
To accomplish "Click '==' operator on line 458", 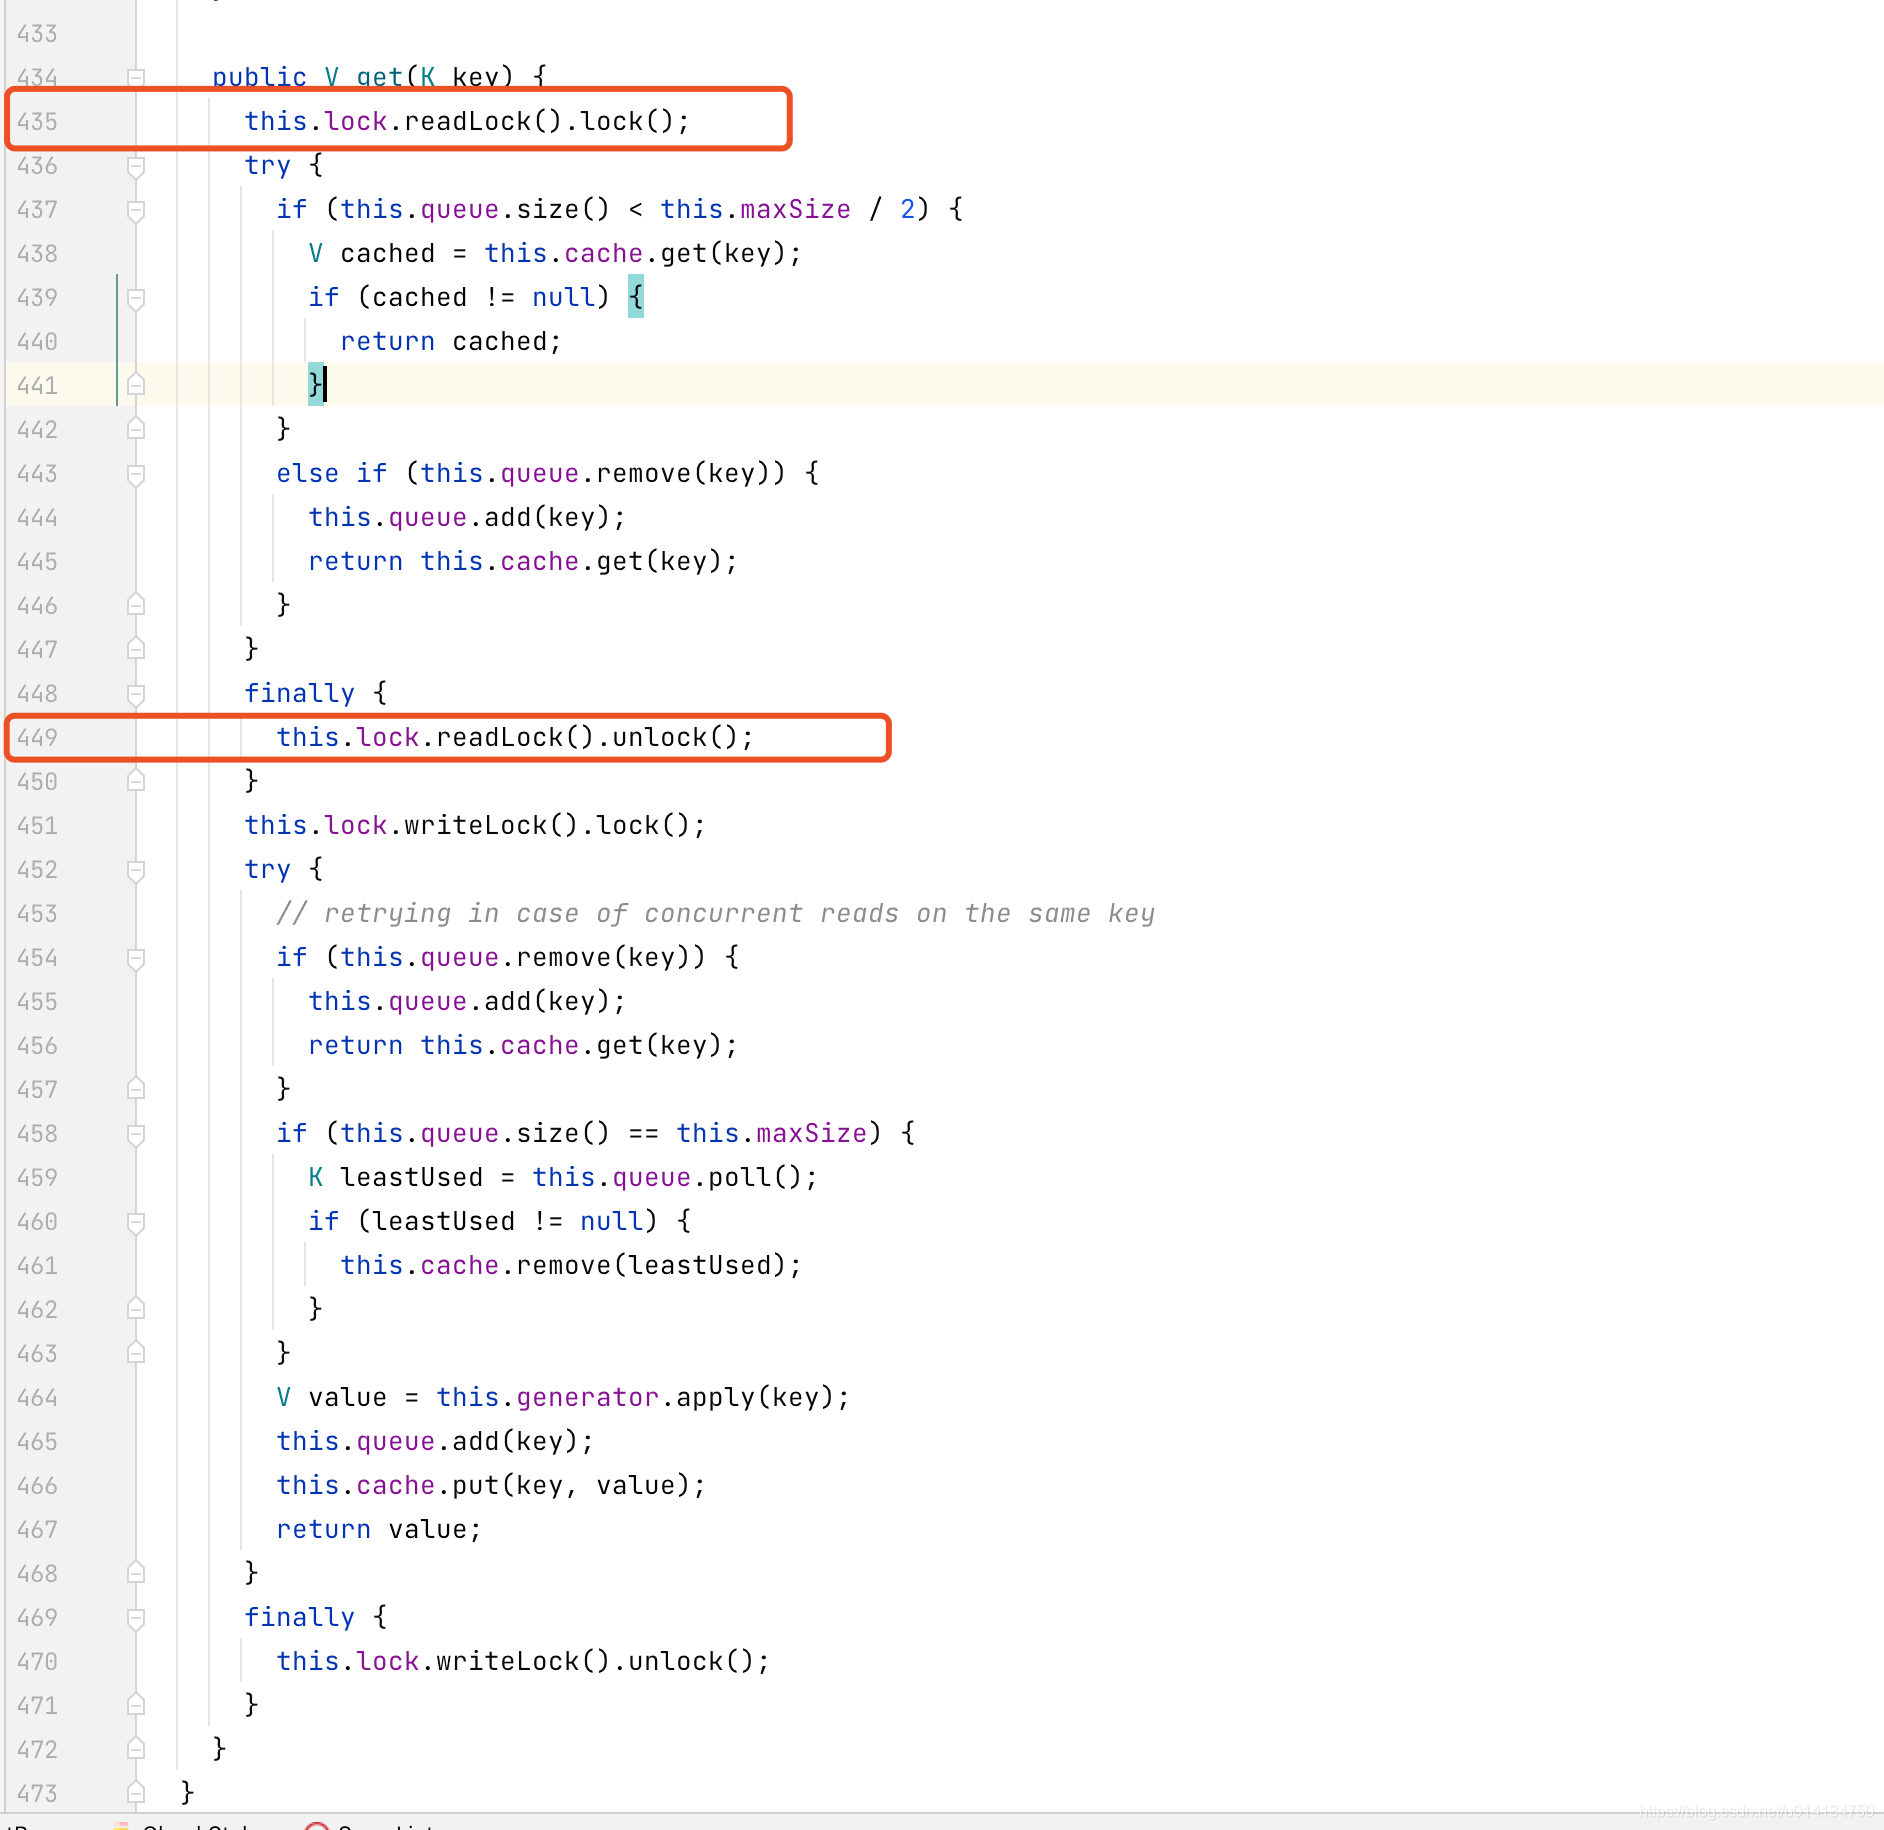I will pyautogui.click(x=643, y=1134).
